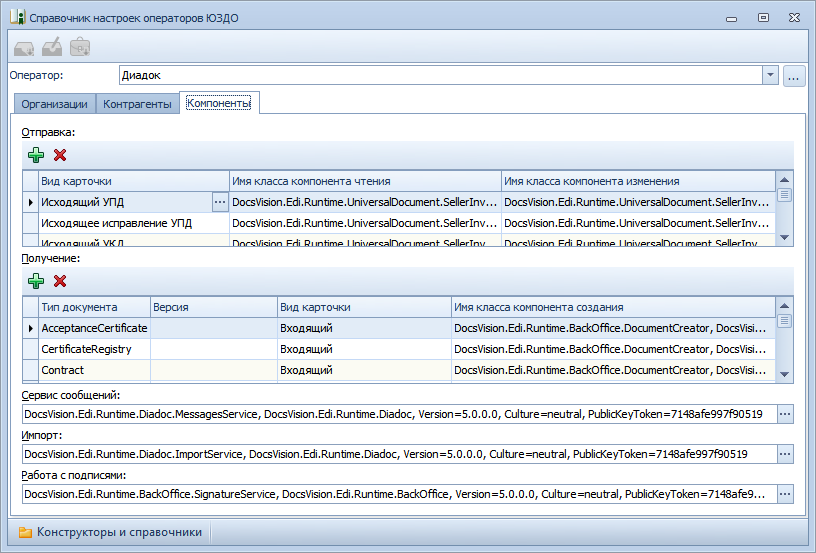Image resolution: width=816 pixels, height=553 pixels.
Task: Select the Компоненты tab
Action: 219,102
